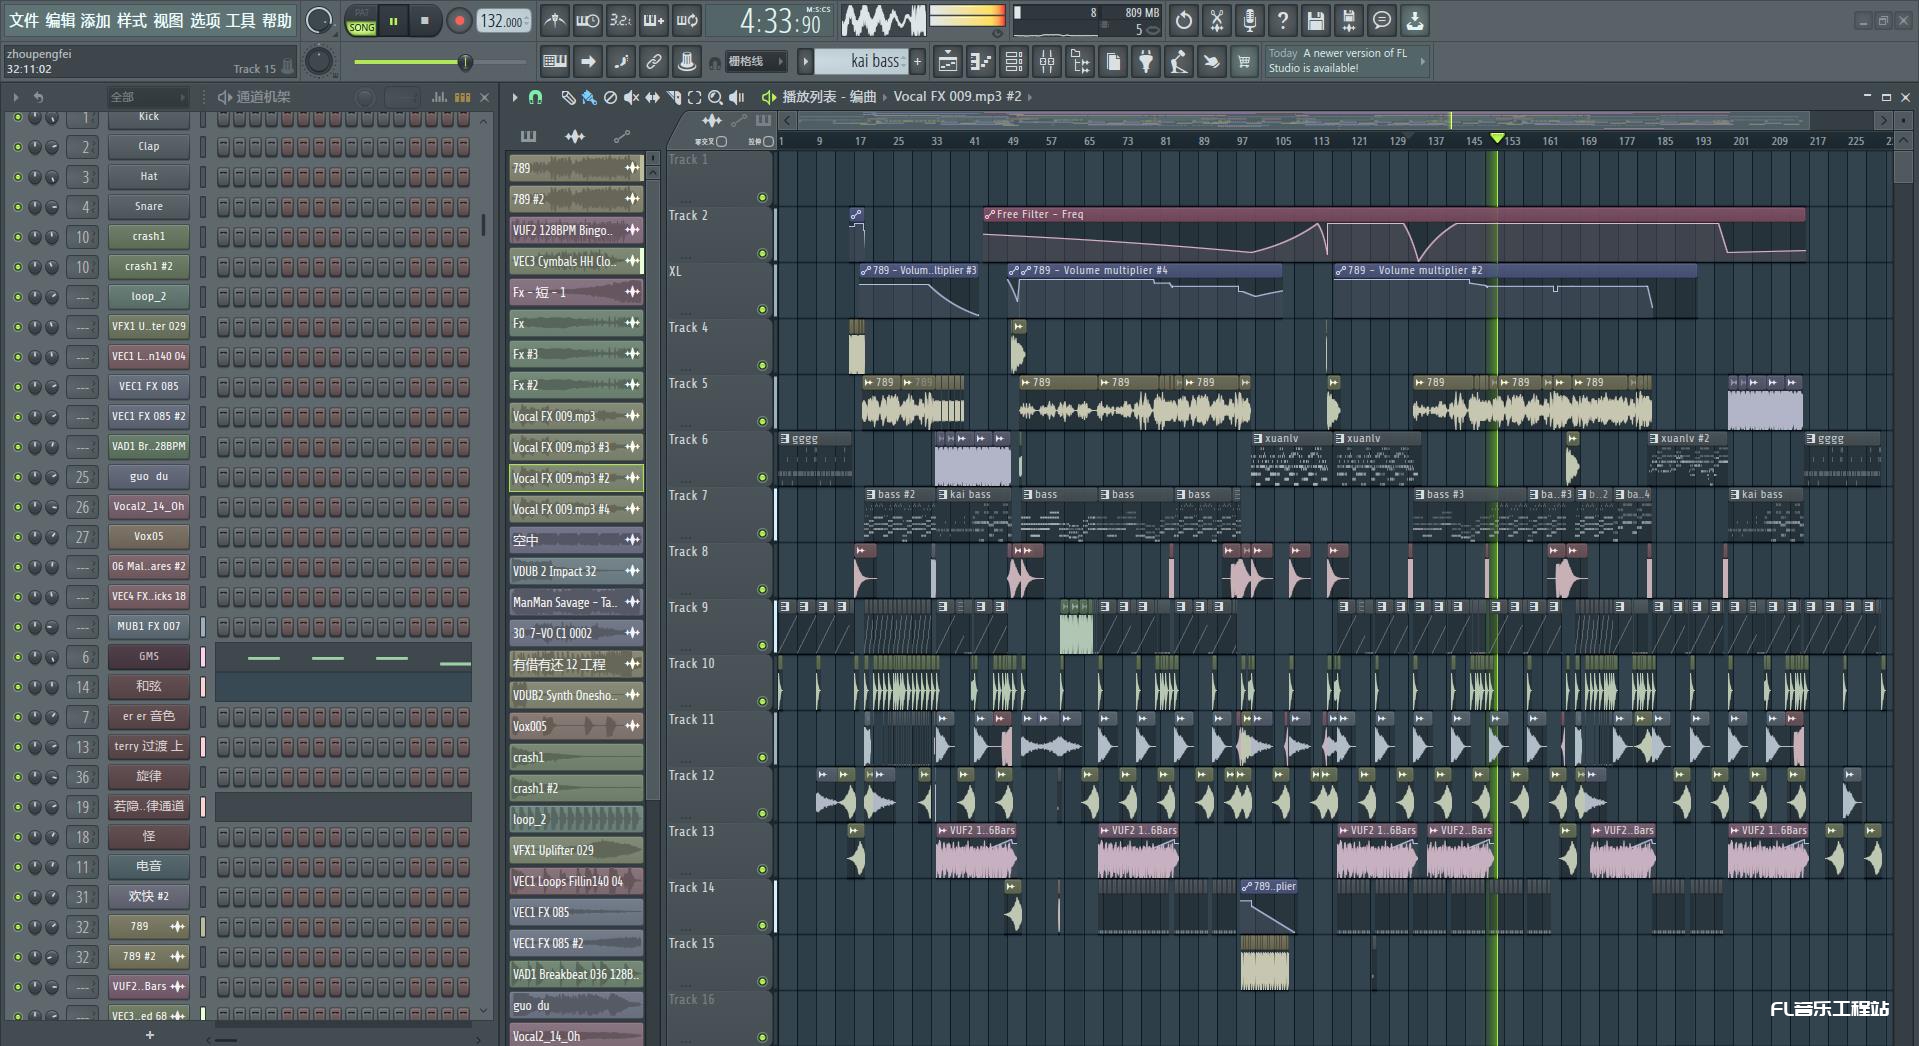Click the one-click audio recording microphone icon
1919x1046 pixels.
(1250, 20)
